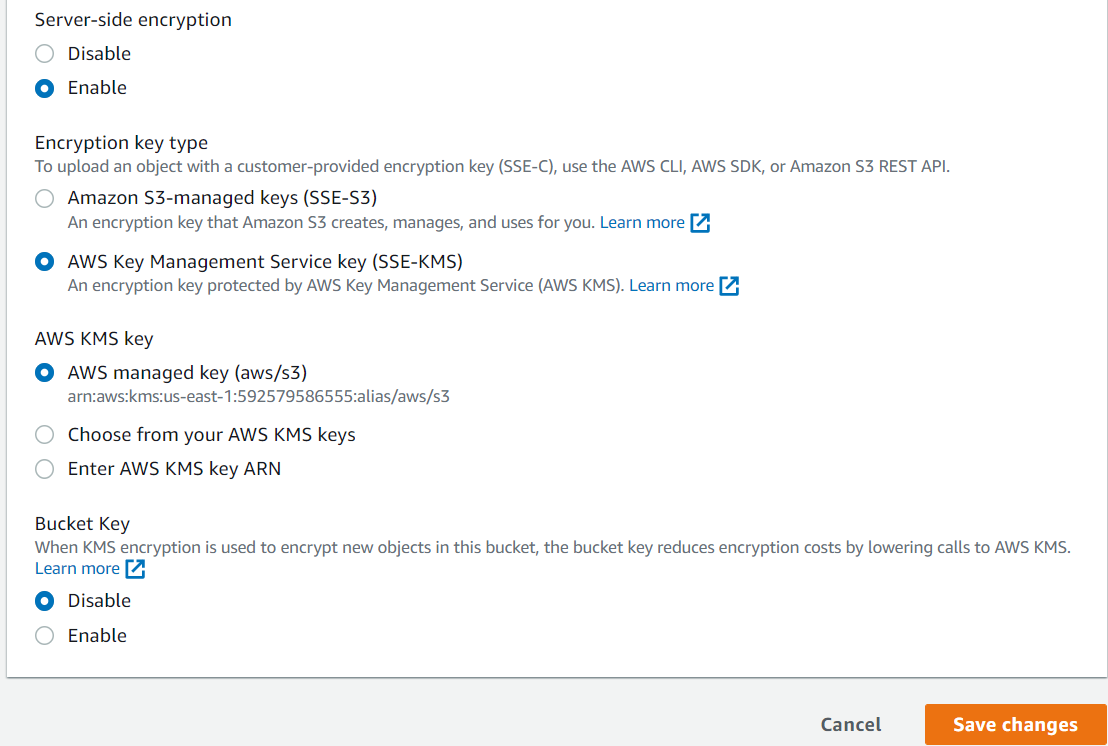Select AWS Key Management Service key (SSE-KMS)
Image resolution: width=1108 pixels, height=746 pixels.
click(44, 261)
